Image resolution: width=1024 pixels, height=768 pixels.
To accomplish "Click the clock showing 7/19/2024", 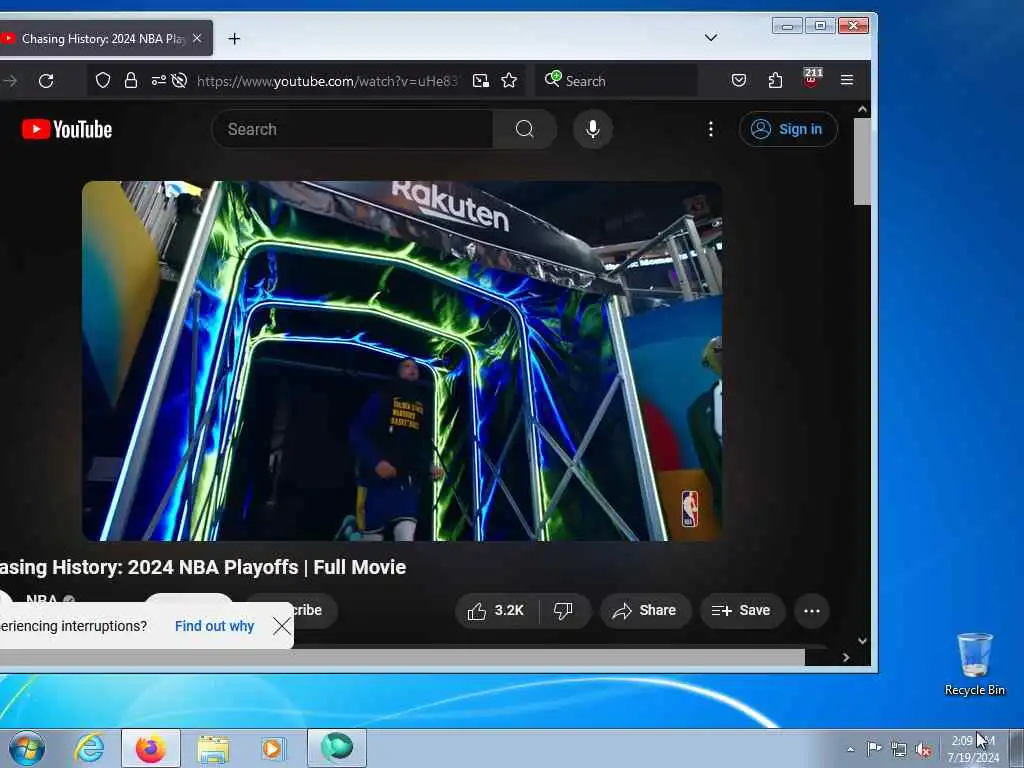I will [x=973, y=749].
